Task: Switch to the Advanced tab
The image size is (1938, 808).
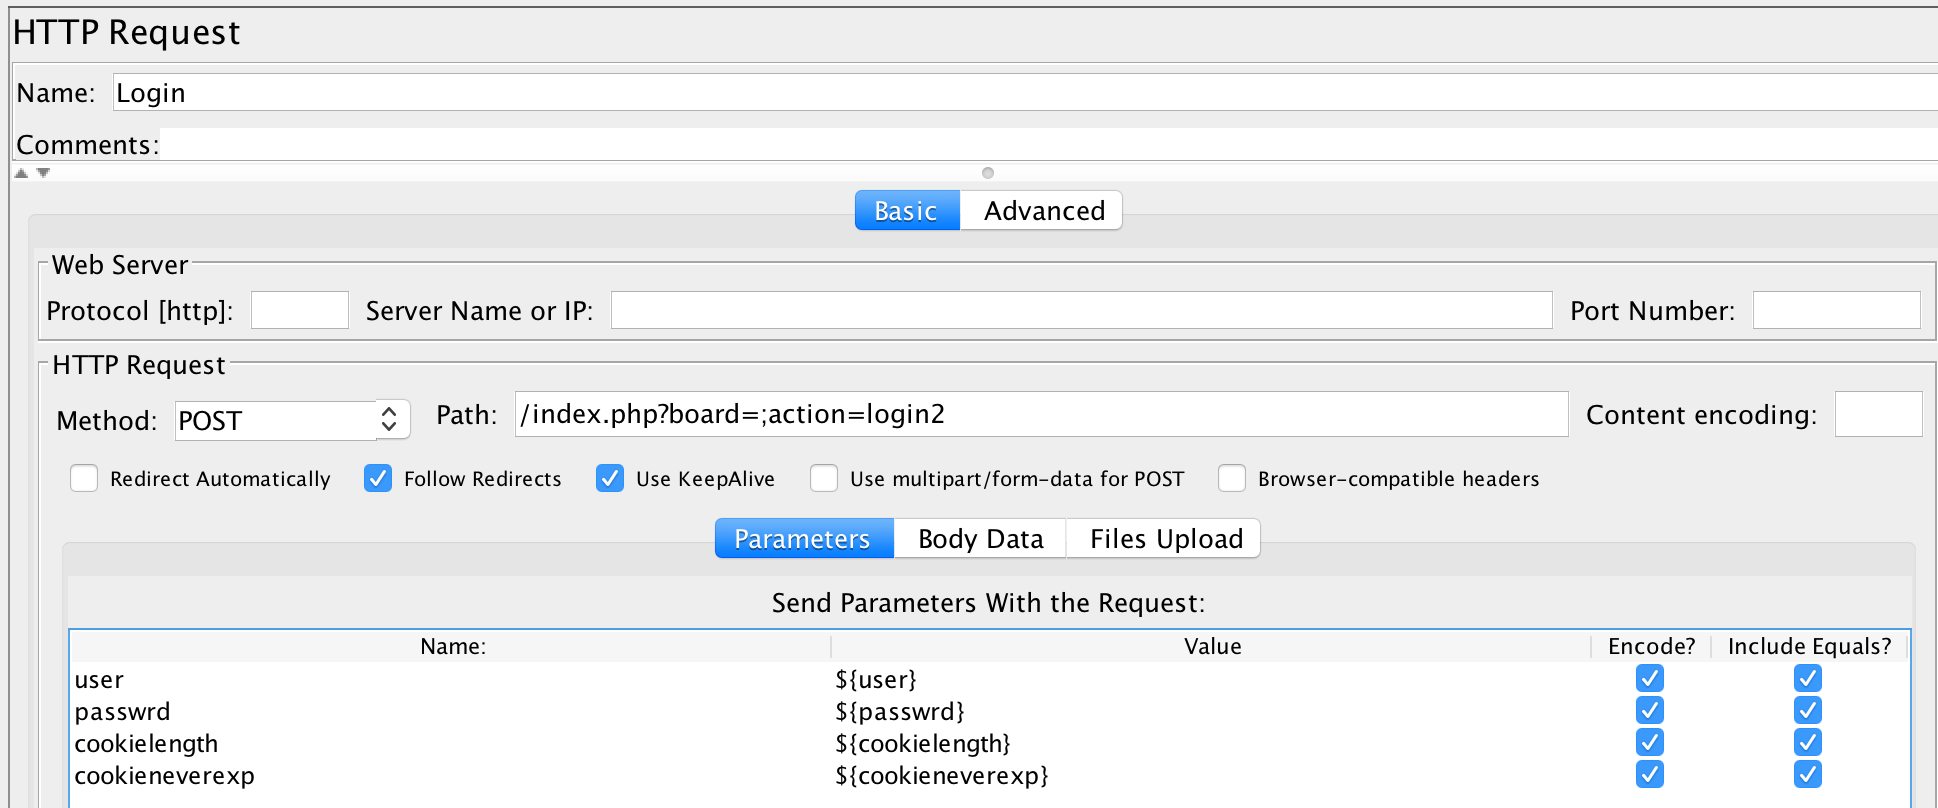Action: [x=1043, y=210]
